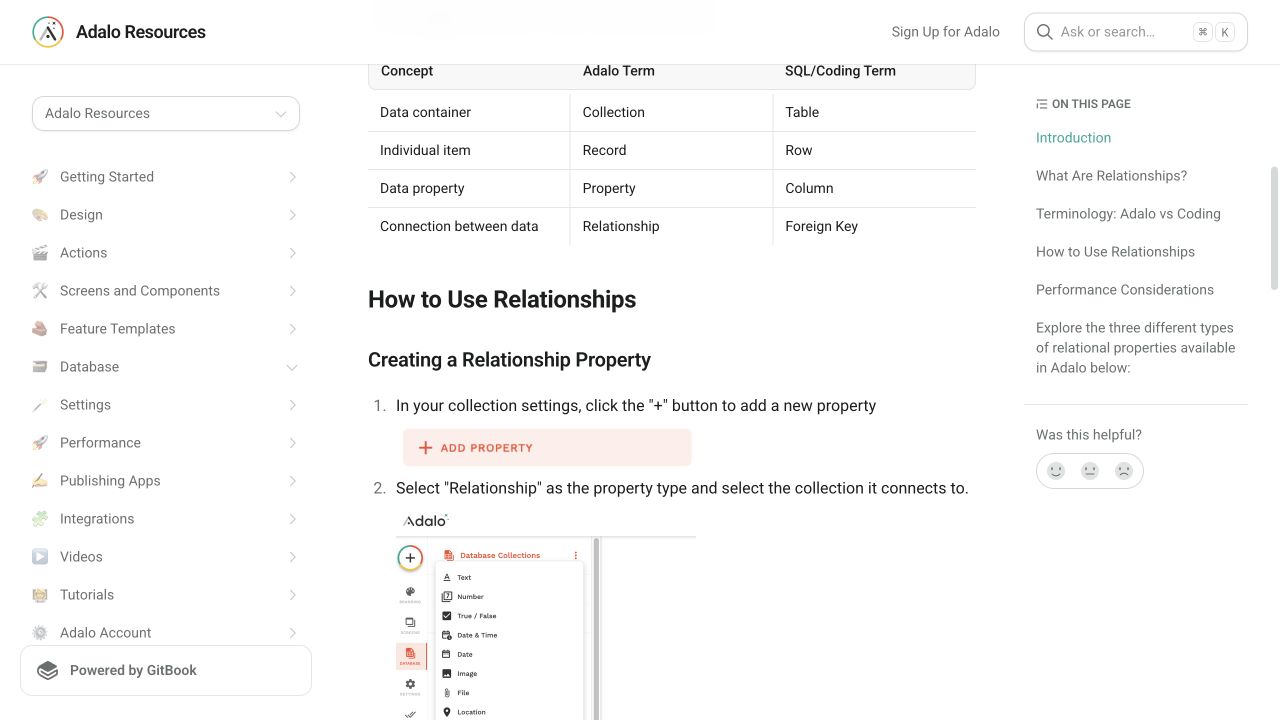Click the search magnifier icon
Image resolution: width=1280 pixels, height=720 pixels.
coord(1044,32)
